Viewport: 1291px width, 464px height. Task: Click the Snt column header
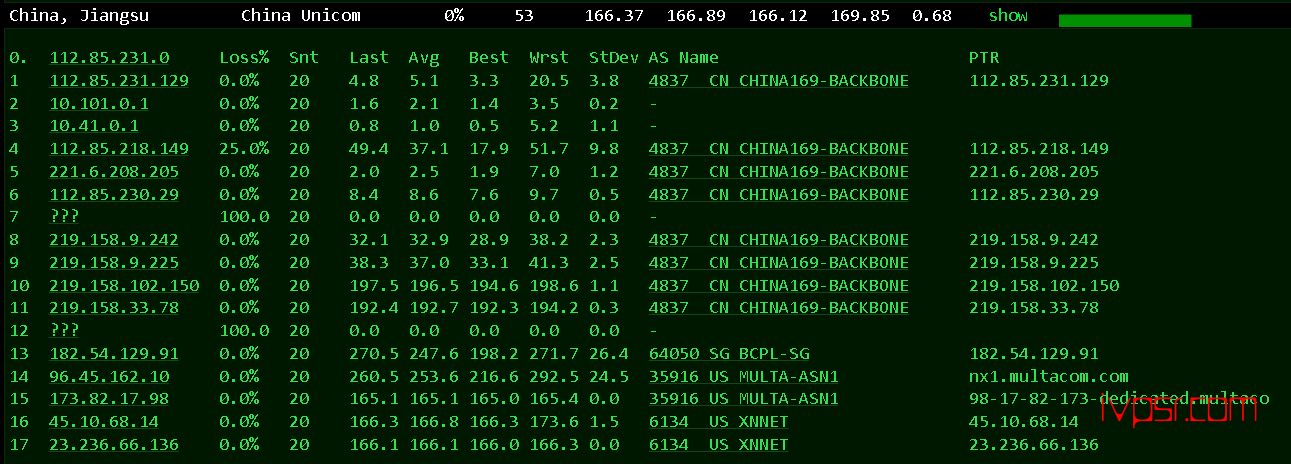(x=304, y=58)
